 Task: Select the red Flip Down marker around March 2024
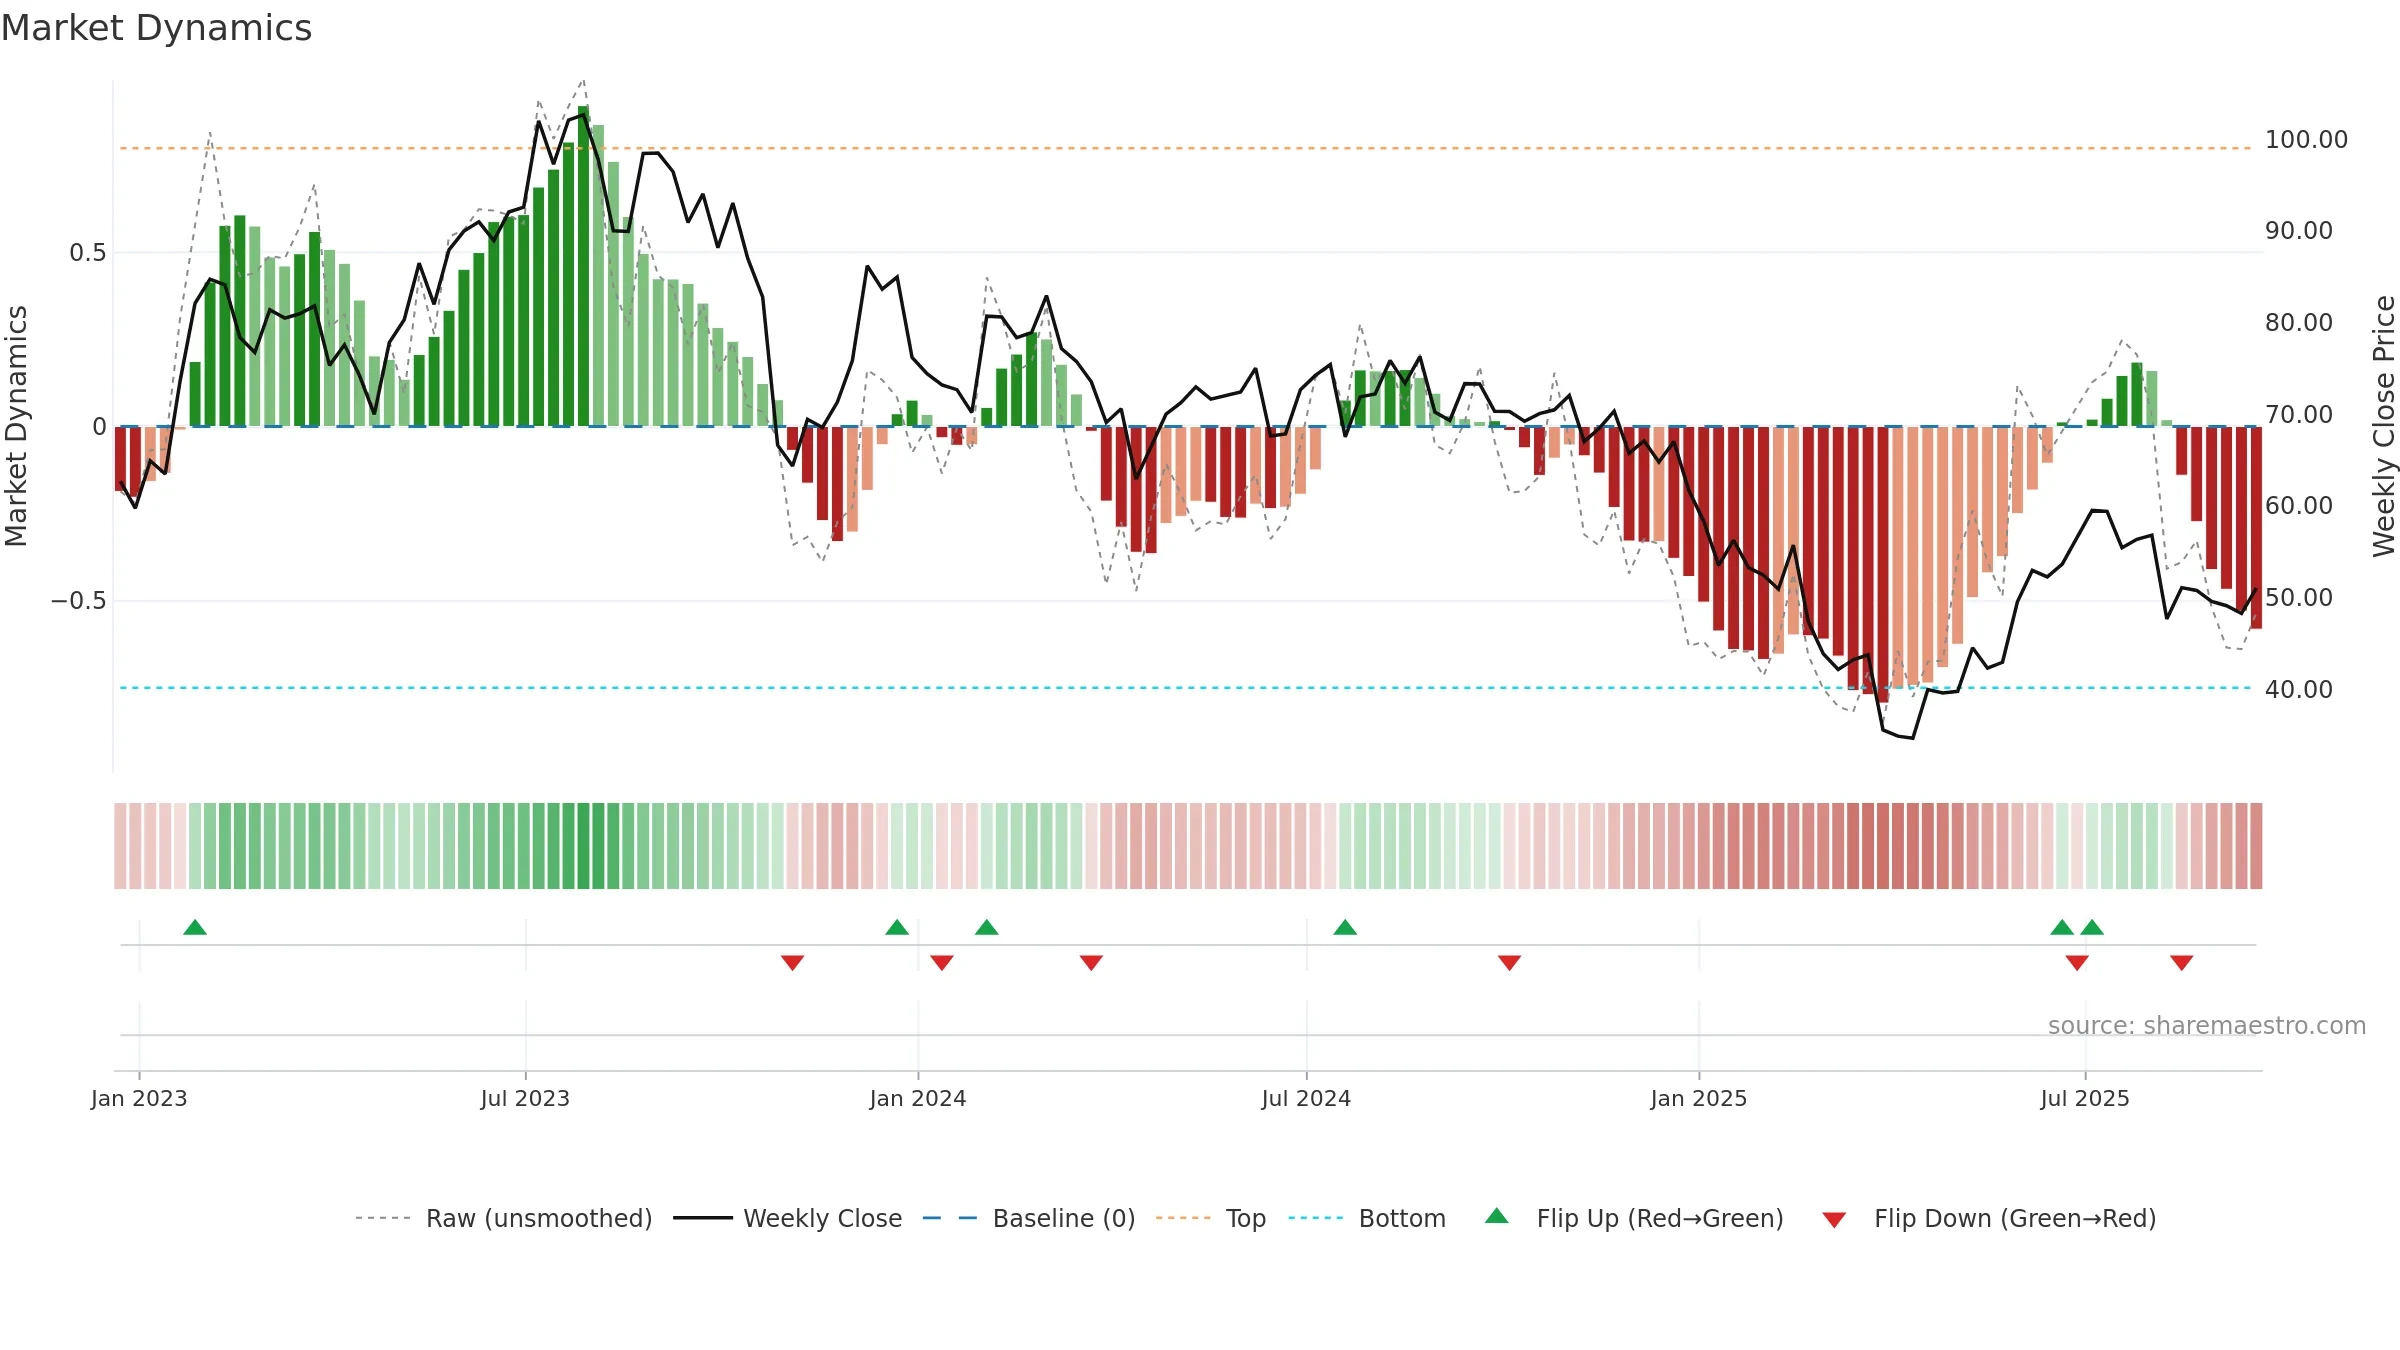(1091, 962)
